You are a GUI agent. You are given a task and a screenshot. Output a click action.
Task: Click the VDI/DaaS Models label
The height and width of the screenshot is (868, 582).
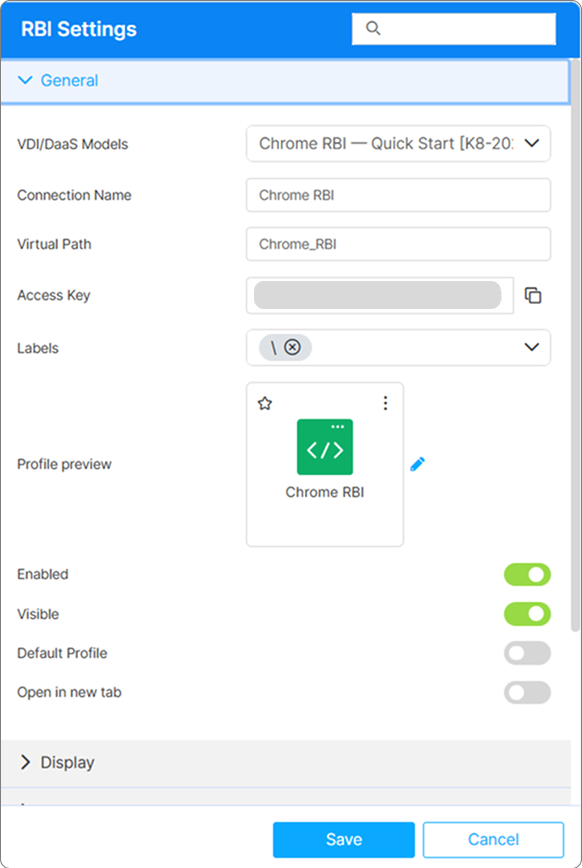click(x=73, y=144)
